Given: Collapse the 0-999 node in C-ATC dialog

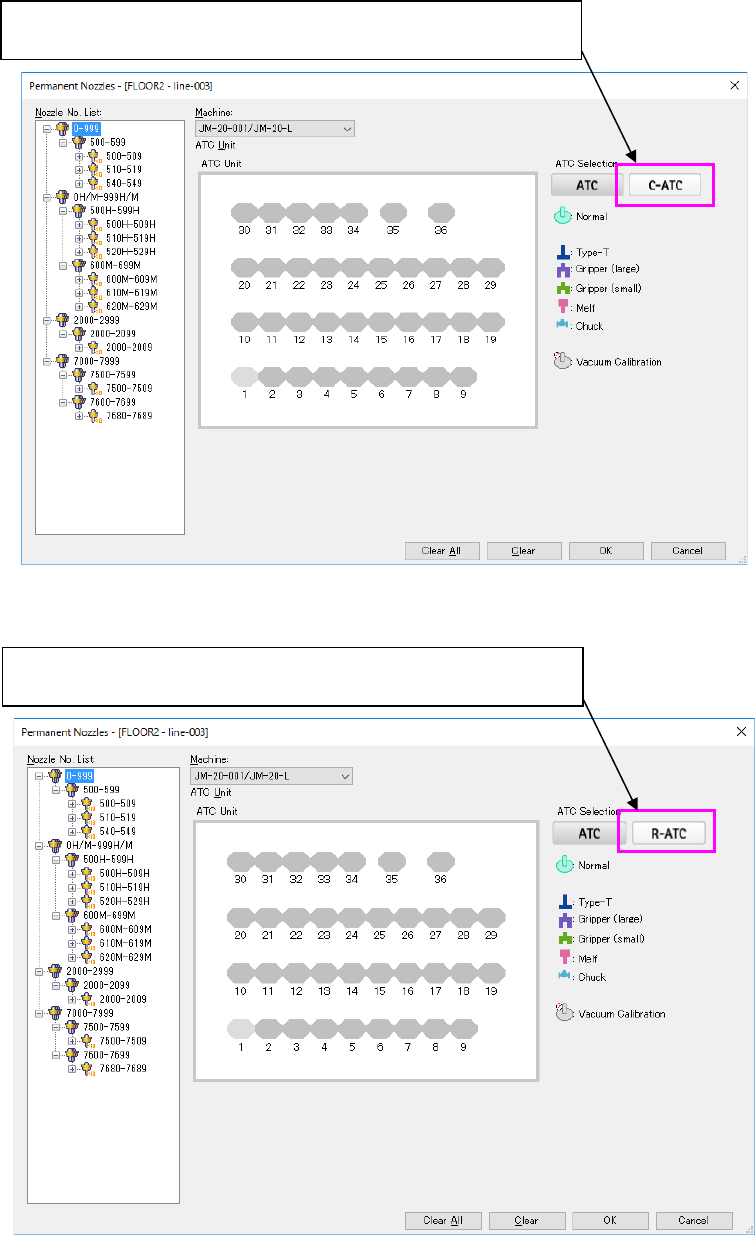Looking at the screenshot, I should point(47,129).
